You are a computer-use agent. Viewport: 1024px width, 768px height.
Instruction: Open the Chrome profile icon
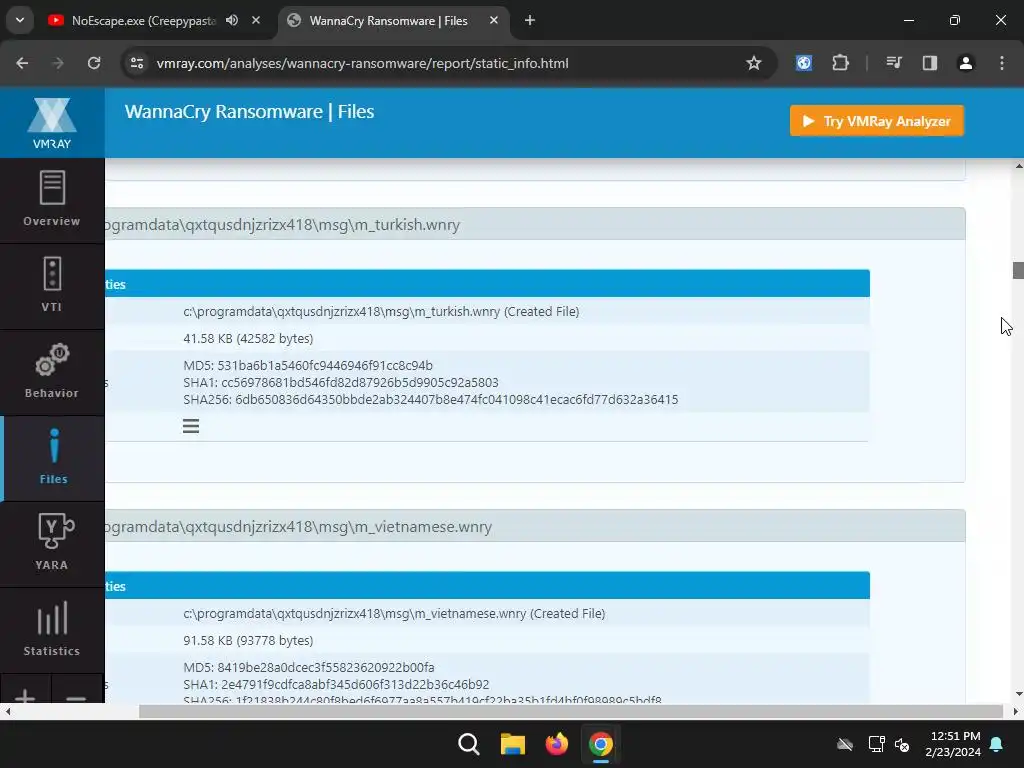click(966, 63)
